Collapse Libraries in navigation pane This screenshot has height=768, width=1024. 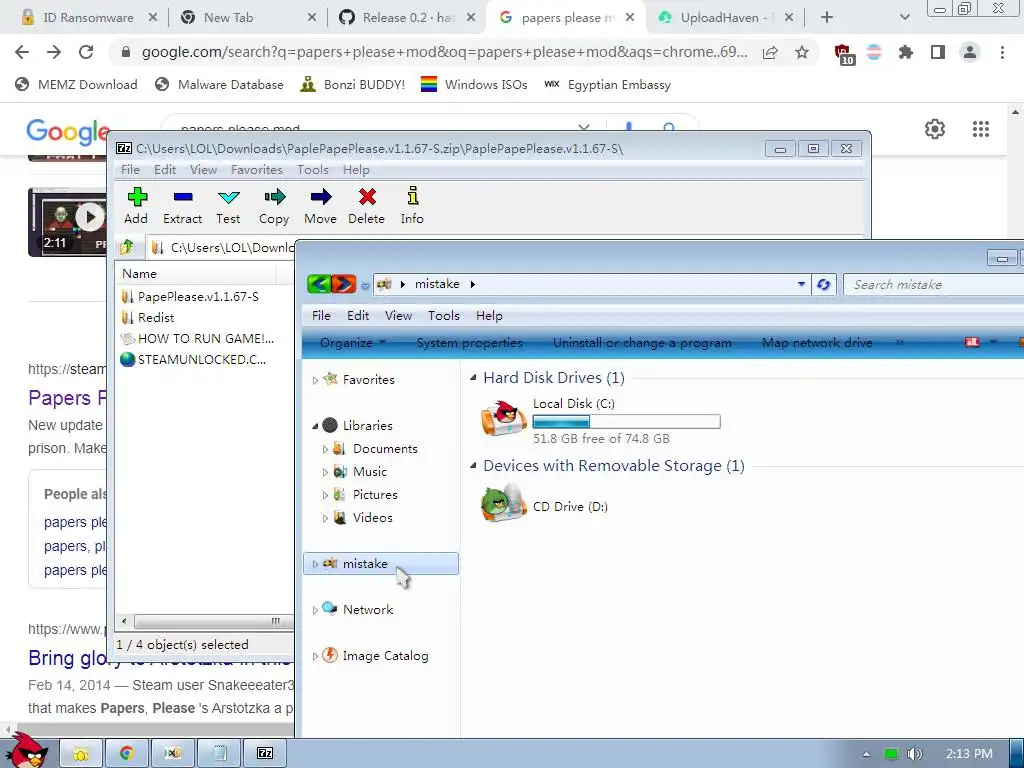tap(315, 426)
